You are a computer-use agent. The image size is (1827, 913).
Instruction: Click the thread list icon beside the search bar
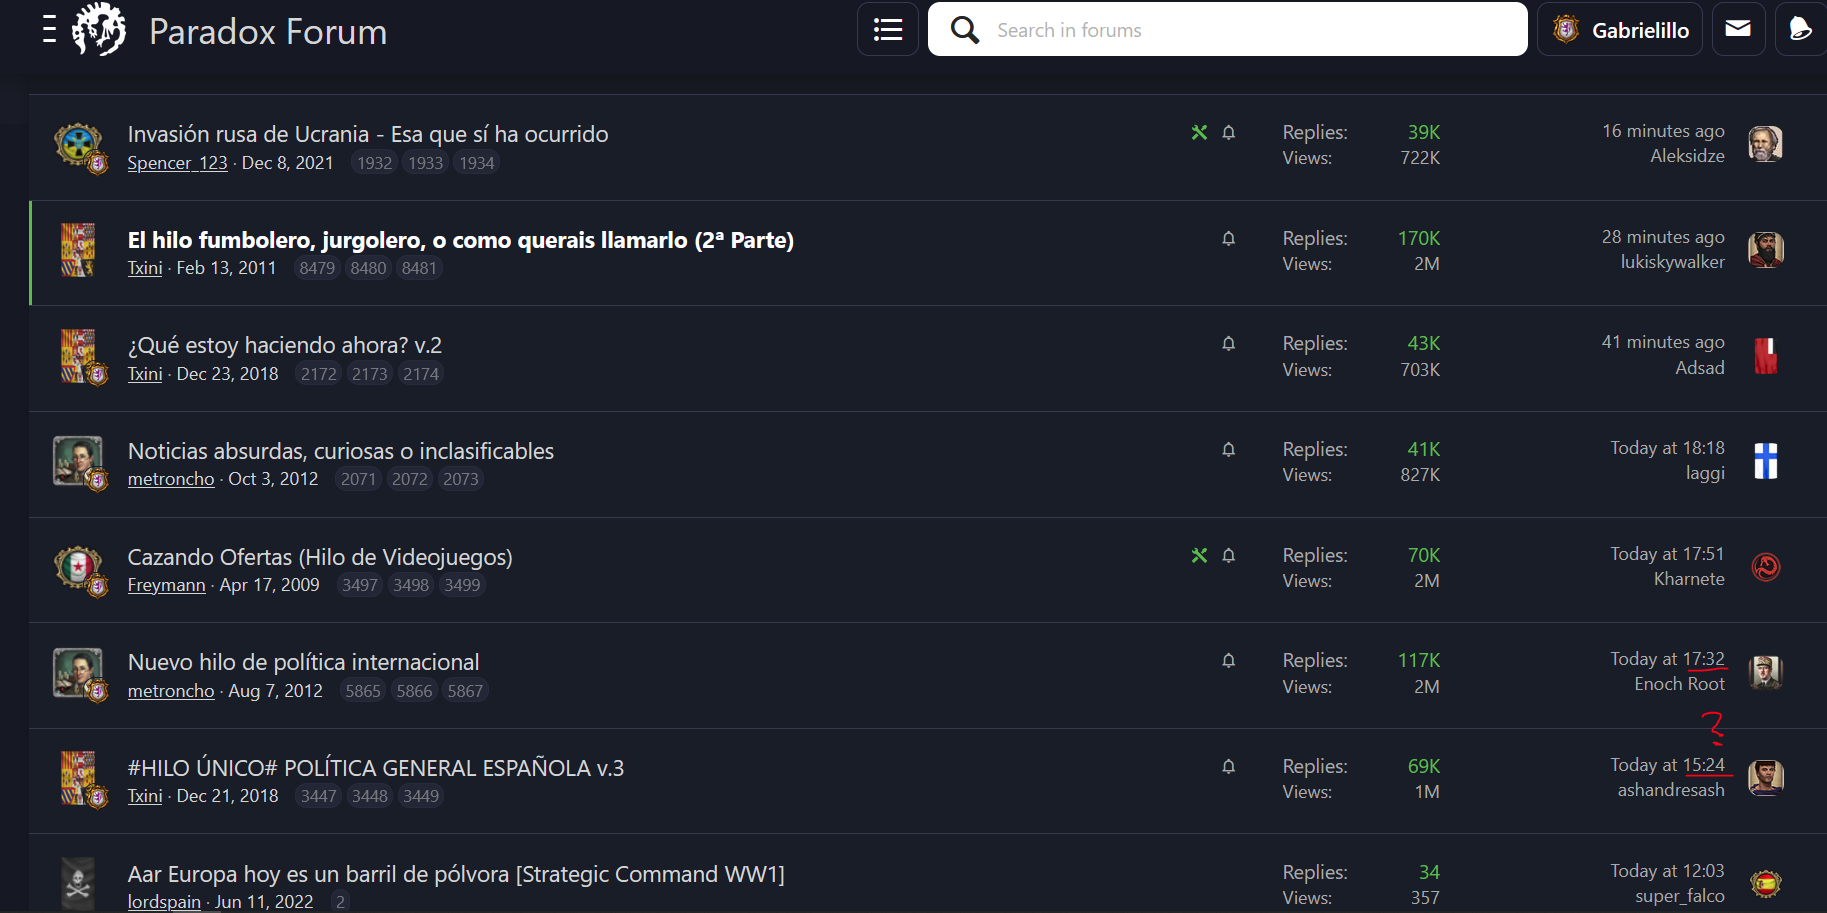pos(887,29)
